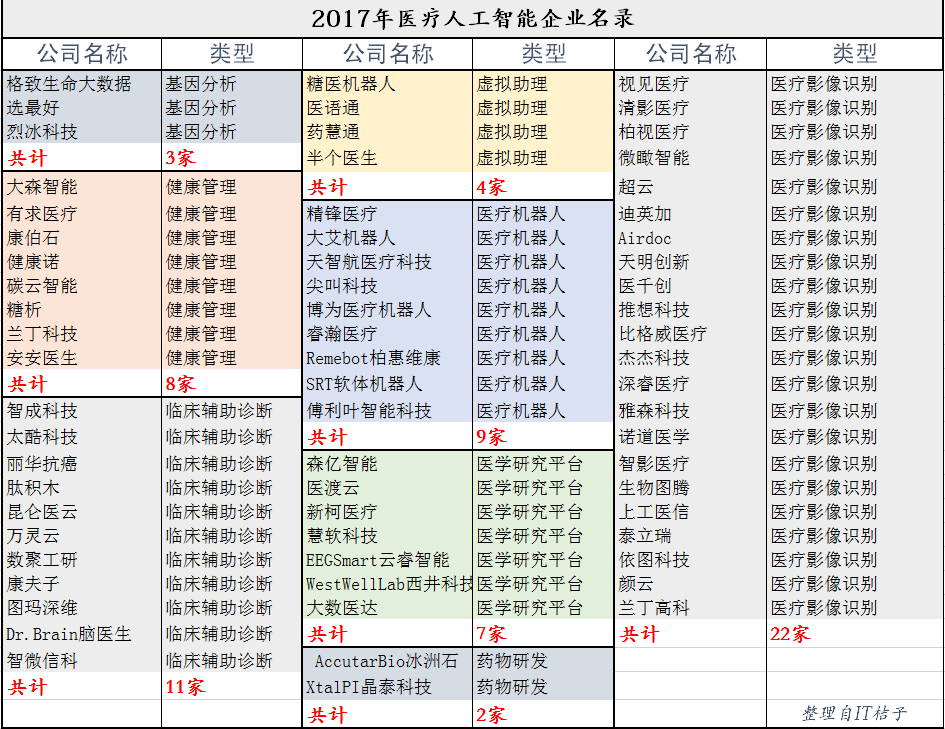Viewport: 945px width, 729px height.
Task: Click the 3家 total cell
Action: pyautogui.click(x=181, y=158)
